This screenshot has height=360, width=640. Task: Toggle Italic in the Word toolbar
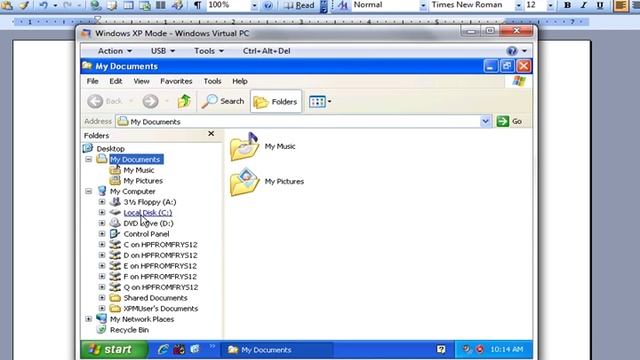[584, 5]
